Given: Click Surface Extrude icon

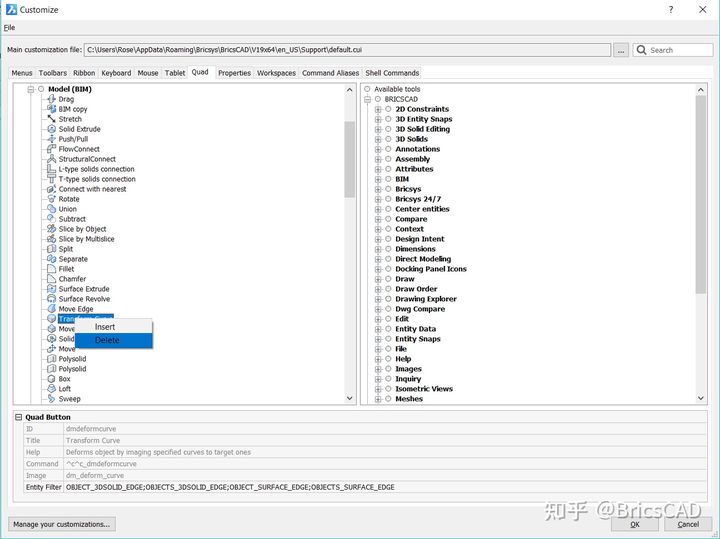Looking at the screenshot, I should (x=51, y=289).
